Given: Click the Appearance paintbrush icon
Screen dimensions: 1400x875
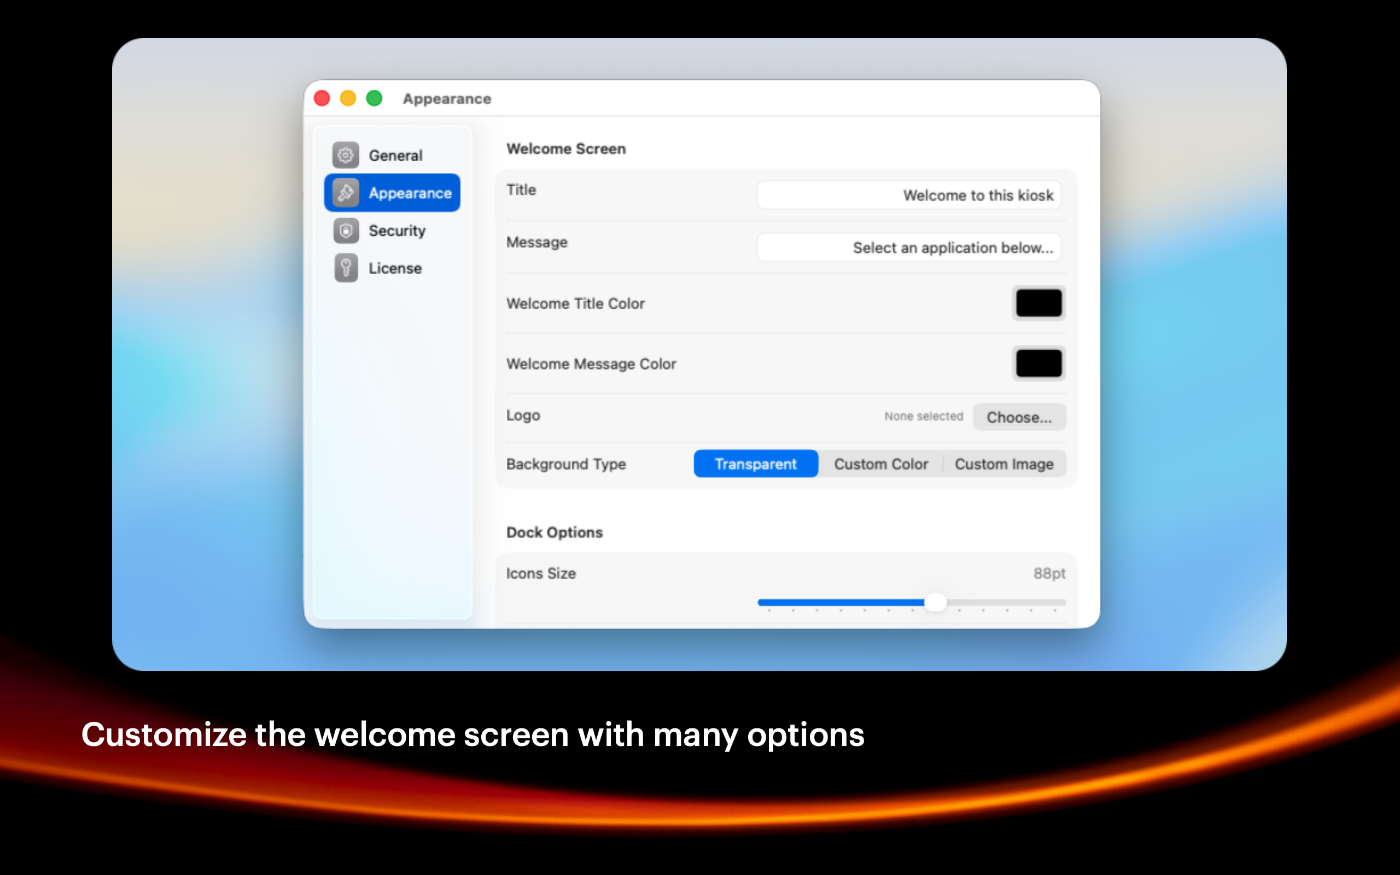Looking at the screenshot, I should (x=346, y=193).
